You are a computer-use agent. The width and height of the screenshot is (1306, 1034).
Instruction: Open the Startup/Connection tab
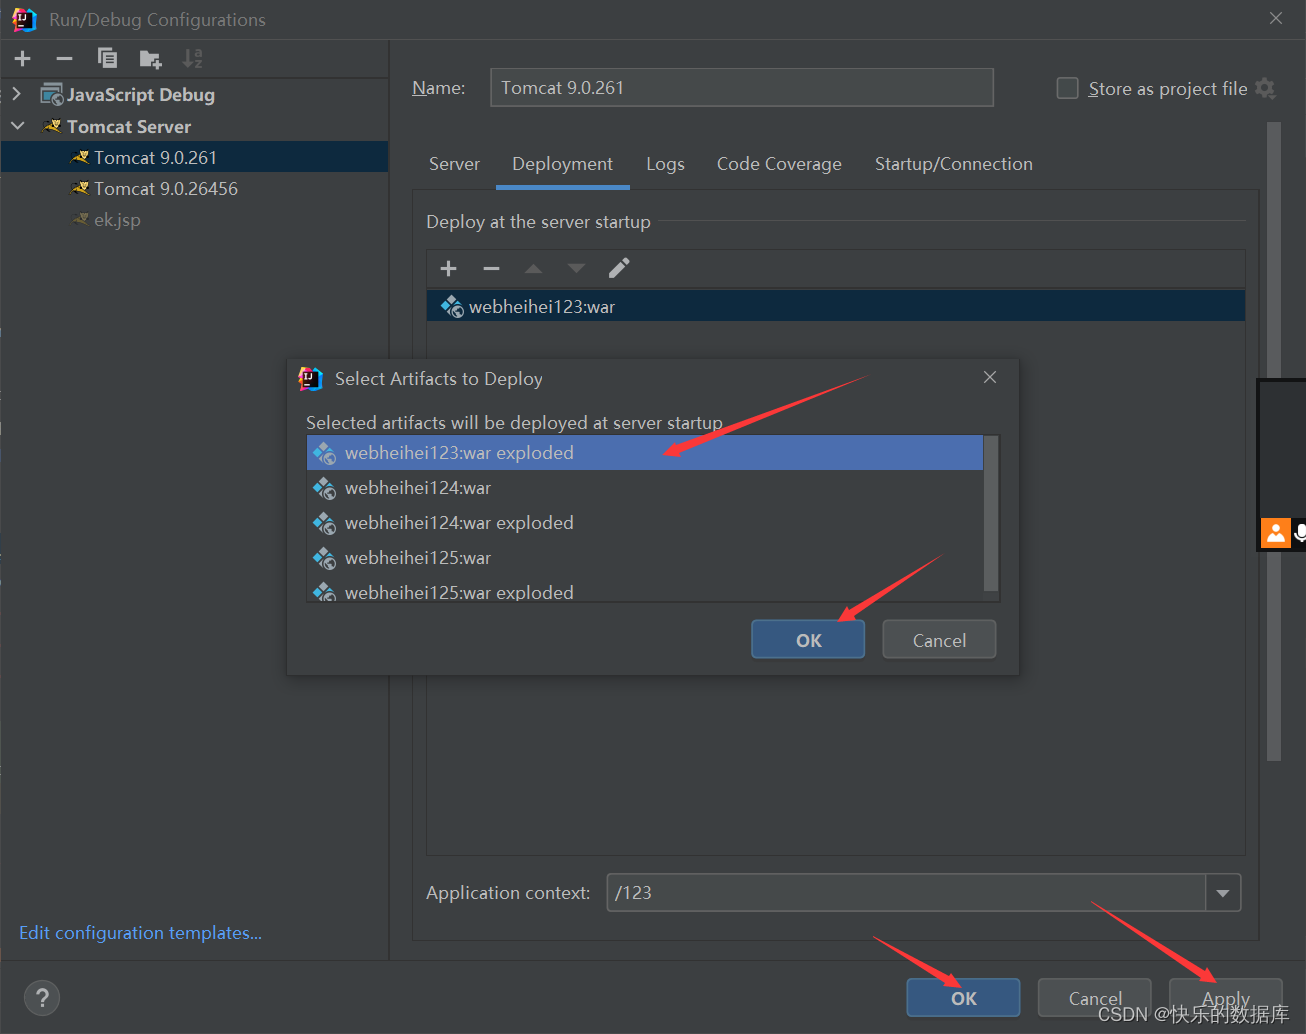953,164
